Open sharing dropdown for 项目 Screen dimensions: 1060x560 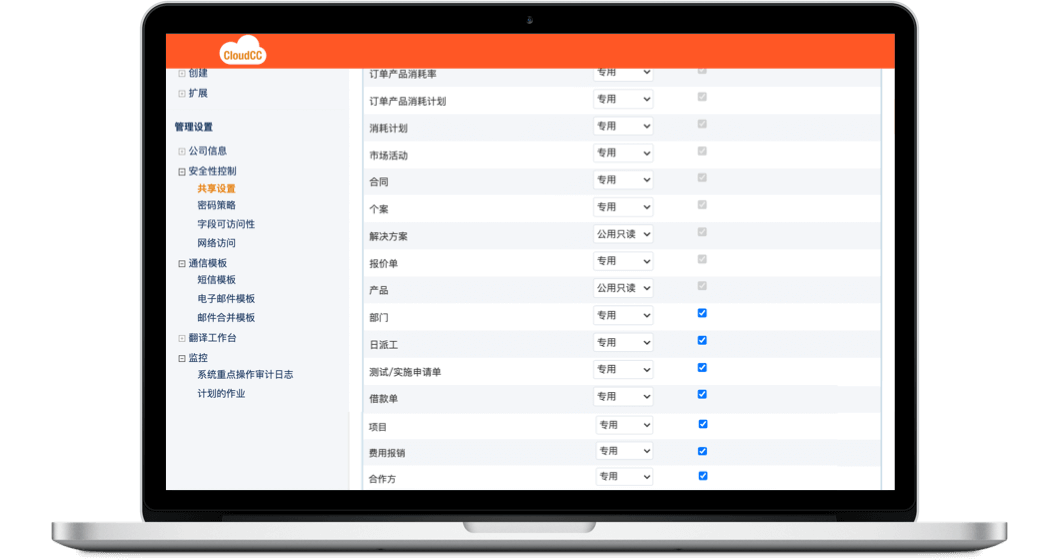pos(624,425)
